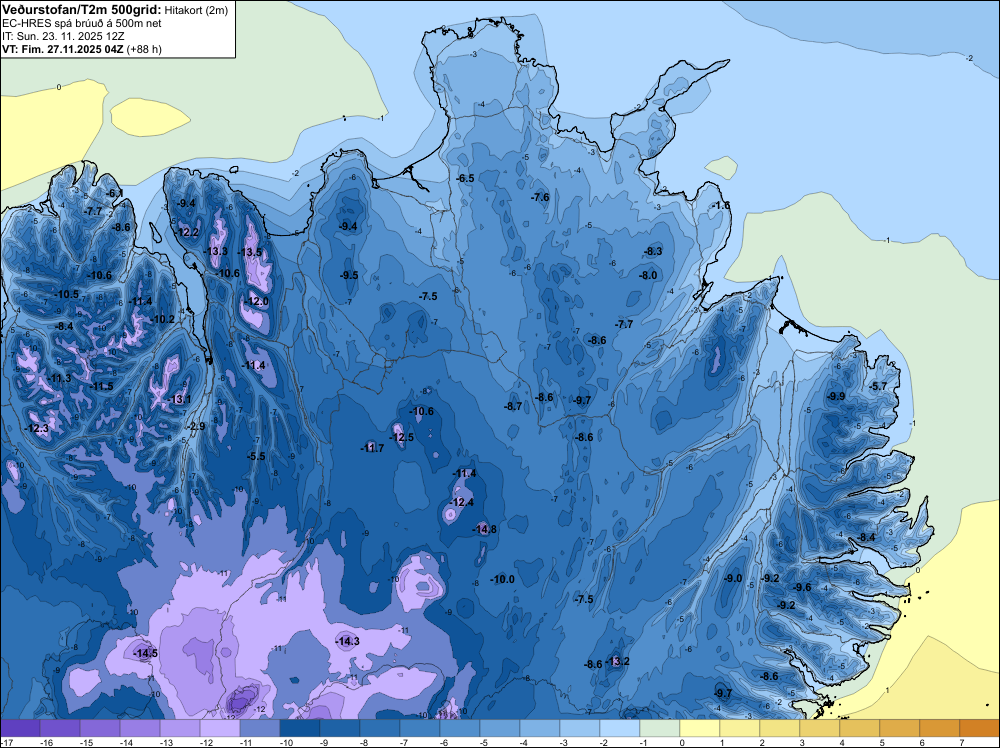This screenshot has width=1000, height=748.
Task: Select the legend color between -12 and -11
Action: coord(220,728)
